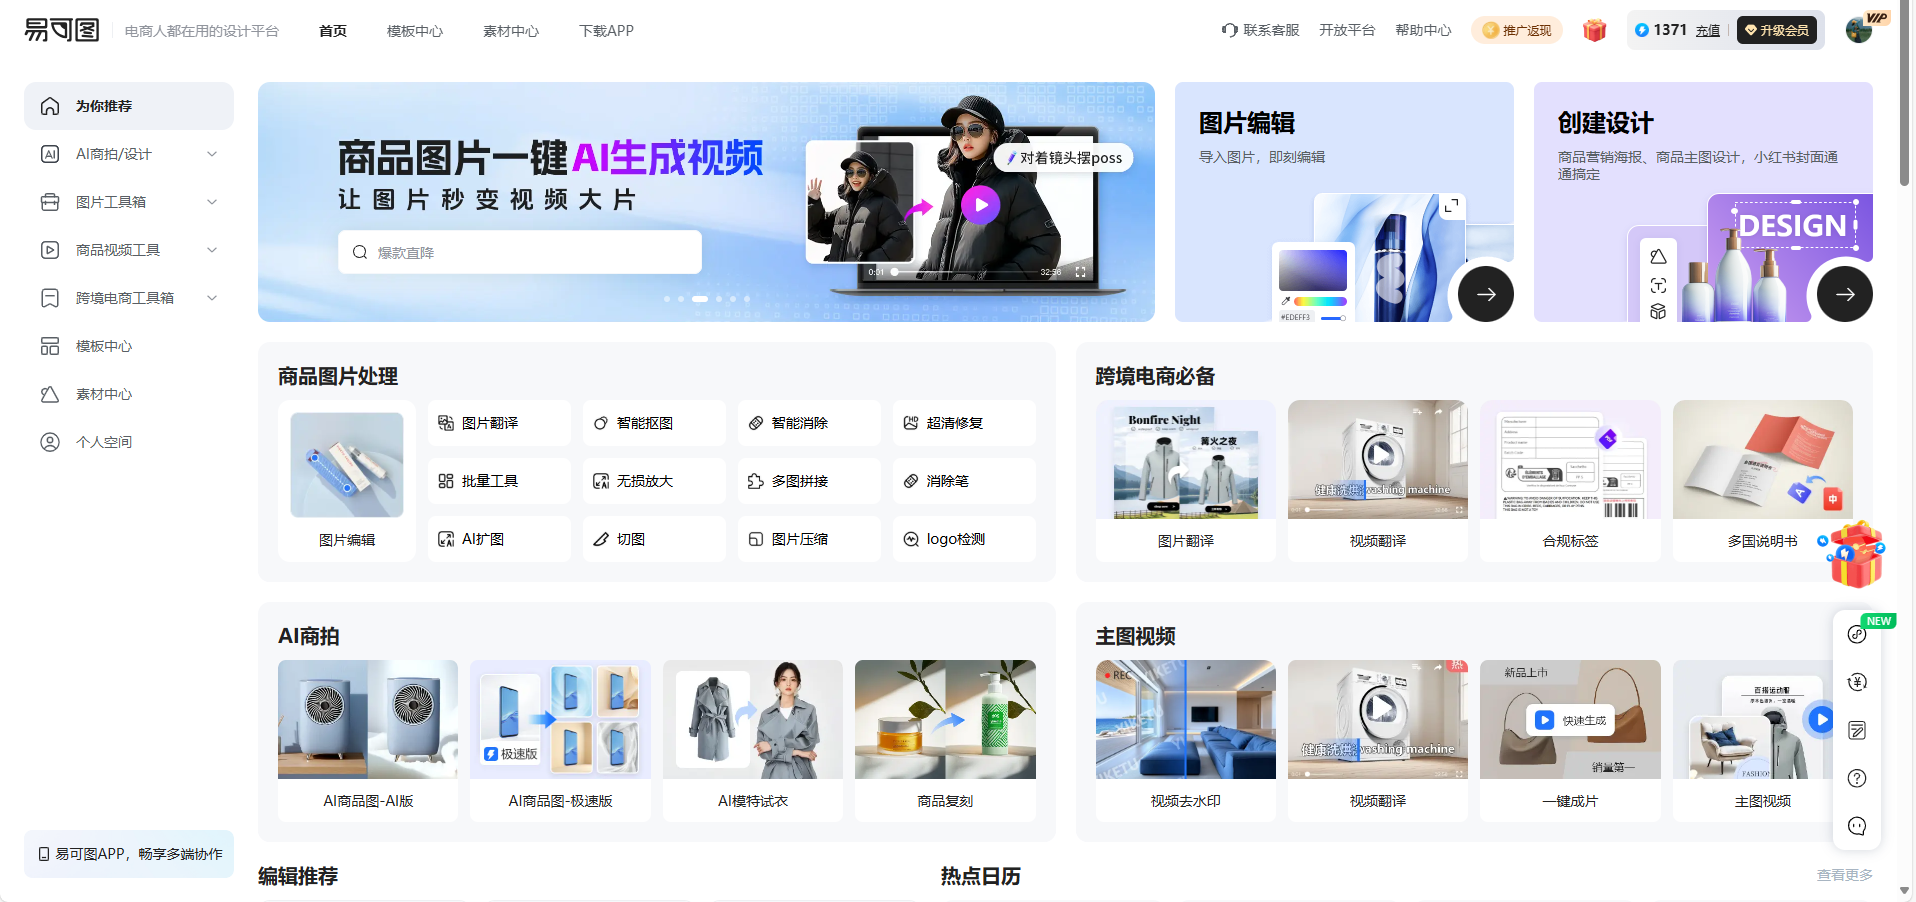Open the 帮助中心 link
1916x902 pixels.
pos(1423,30)
